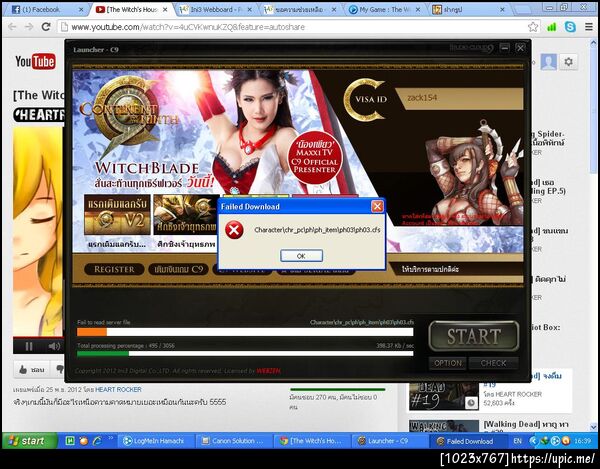
Task: Open Walking Dead #19 video thumbnail
Action: (443, 396)
